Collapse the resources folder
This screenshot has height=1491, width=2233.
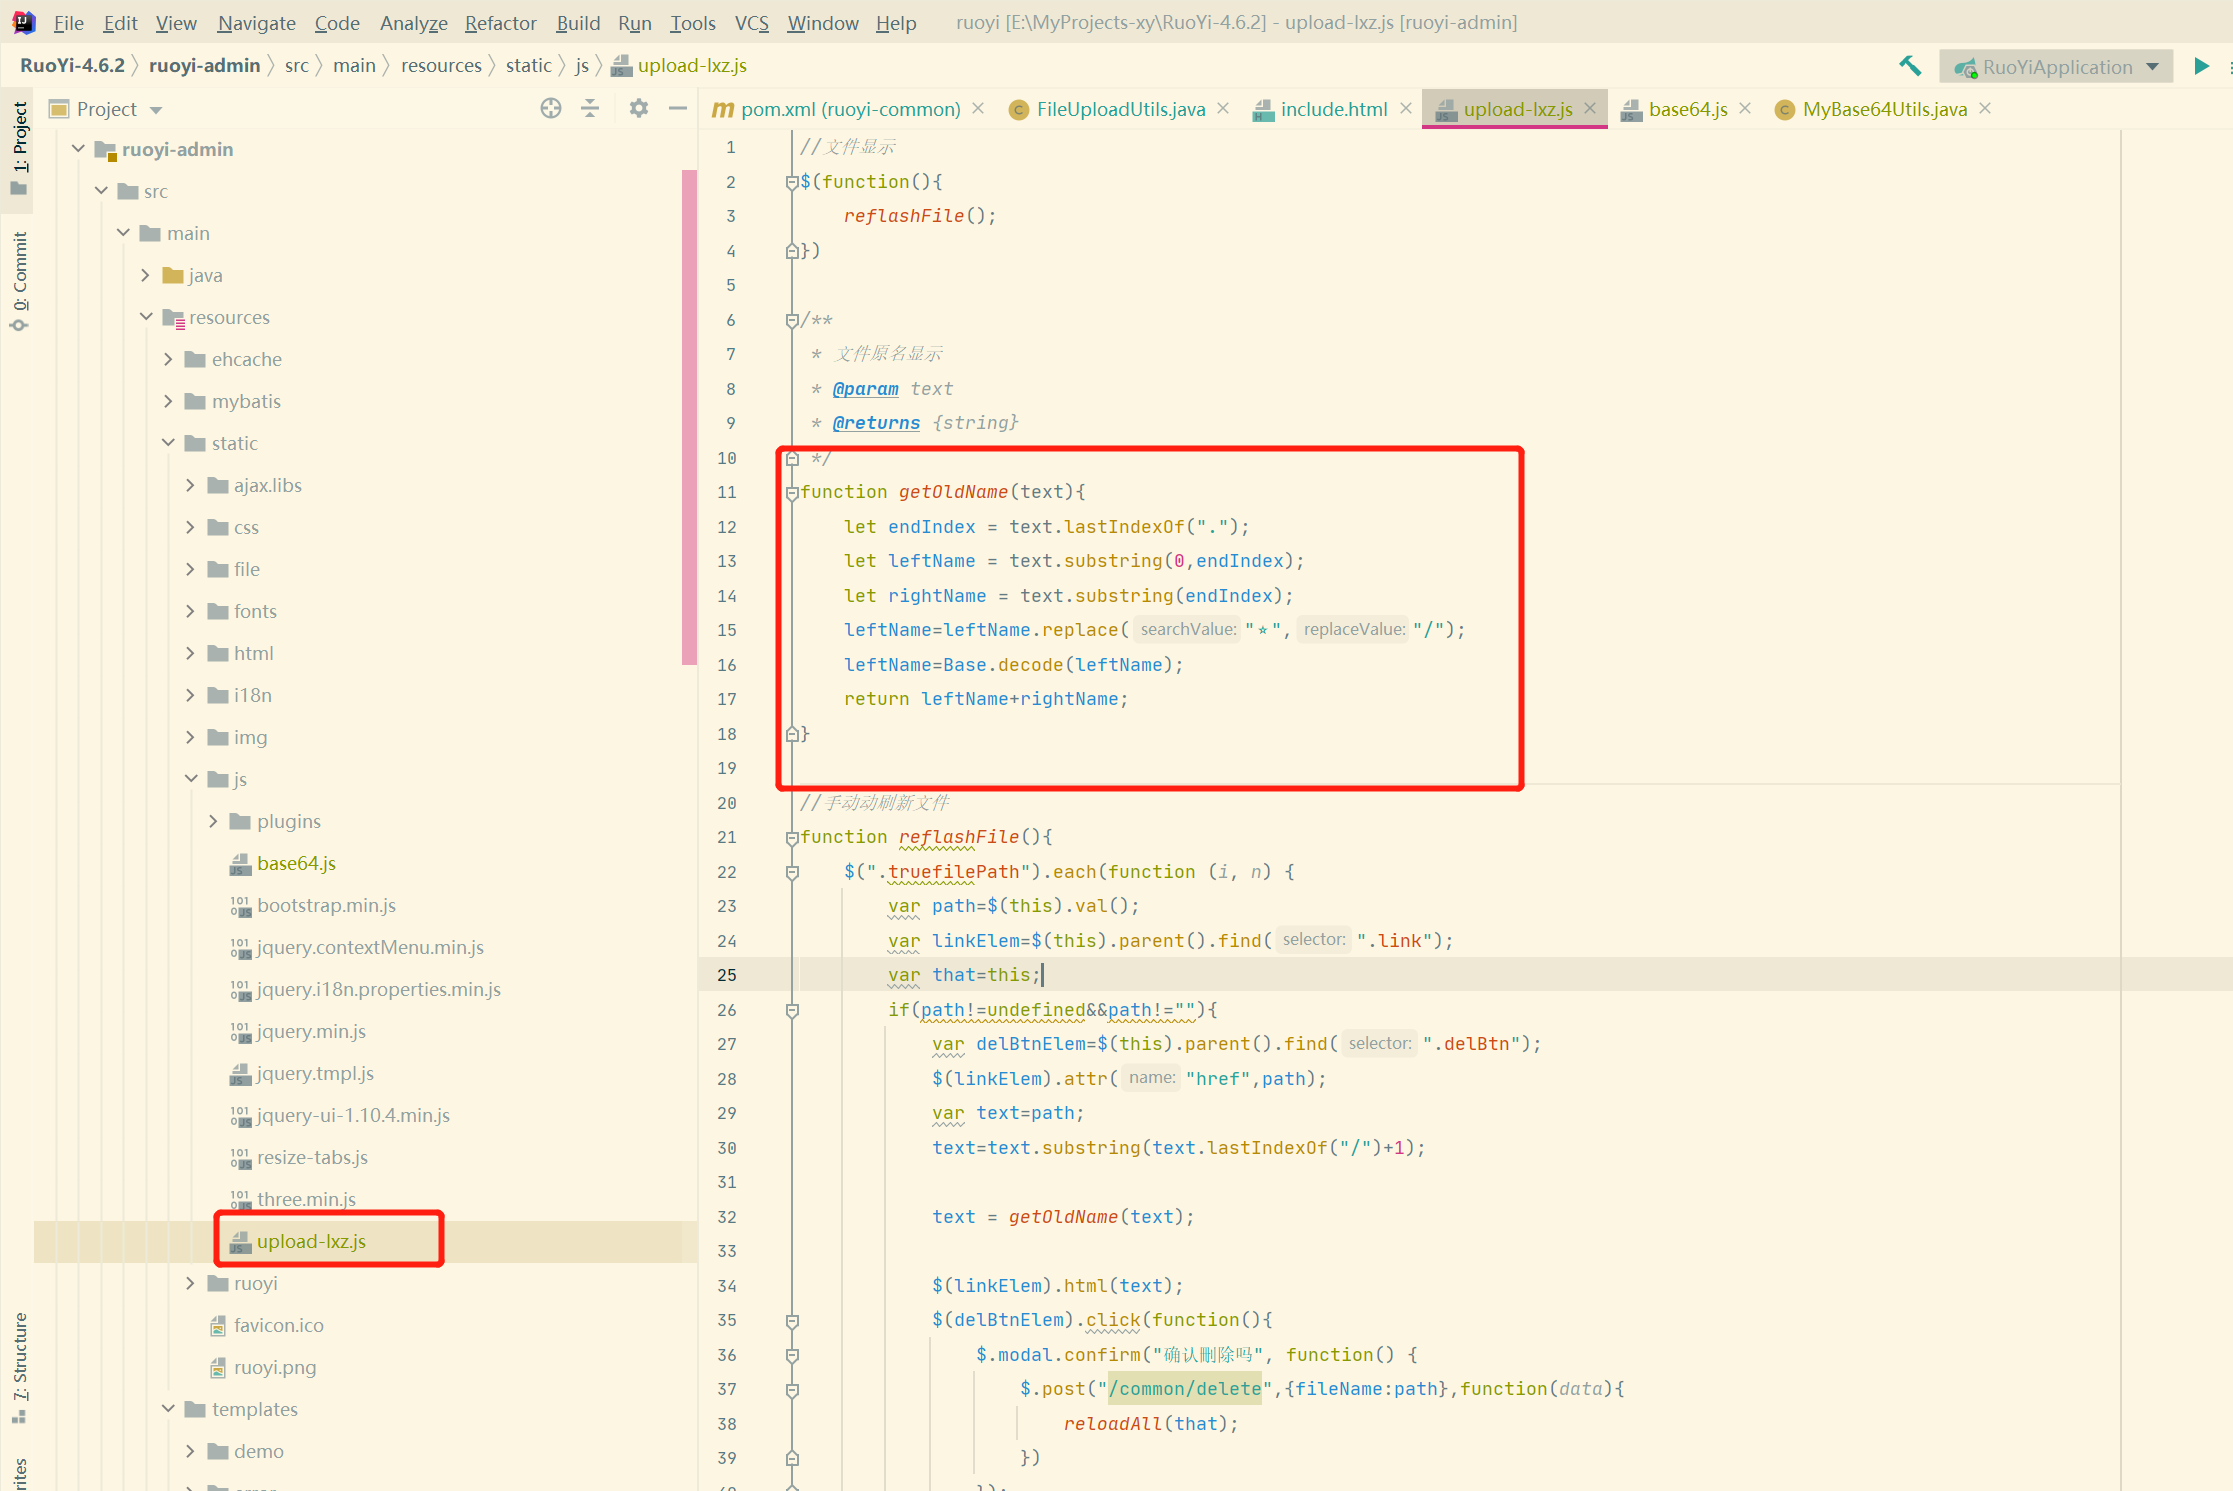[145, 317]
